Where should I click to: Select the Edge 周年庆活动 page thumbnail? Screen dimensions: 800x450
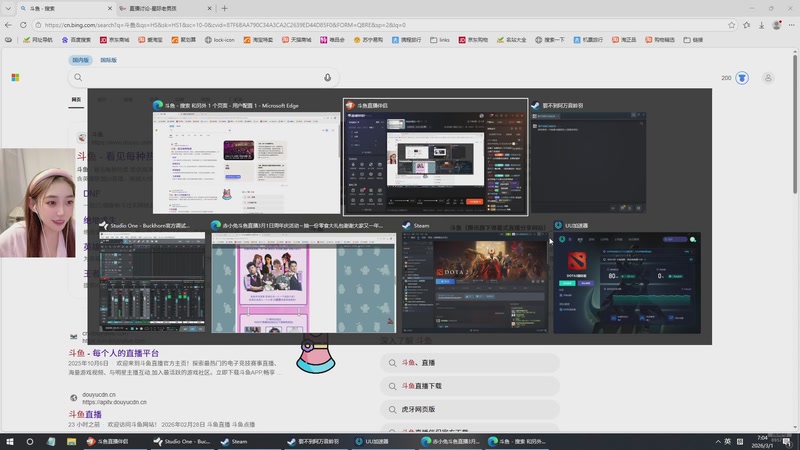click(304, 282)
